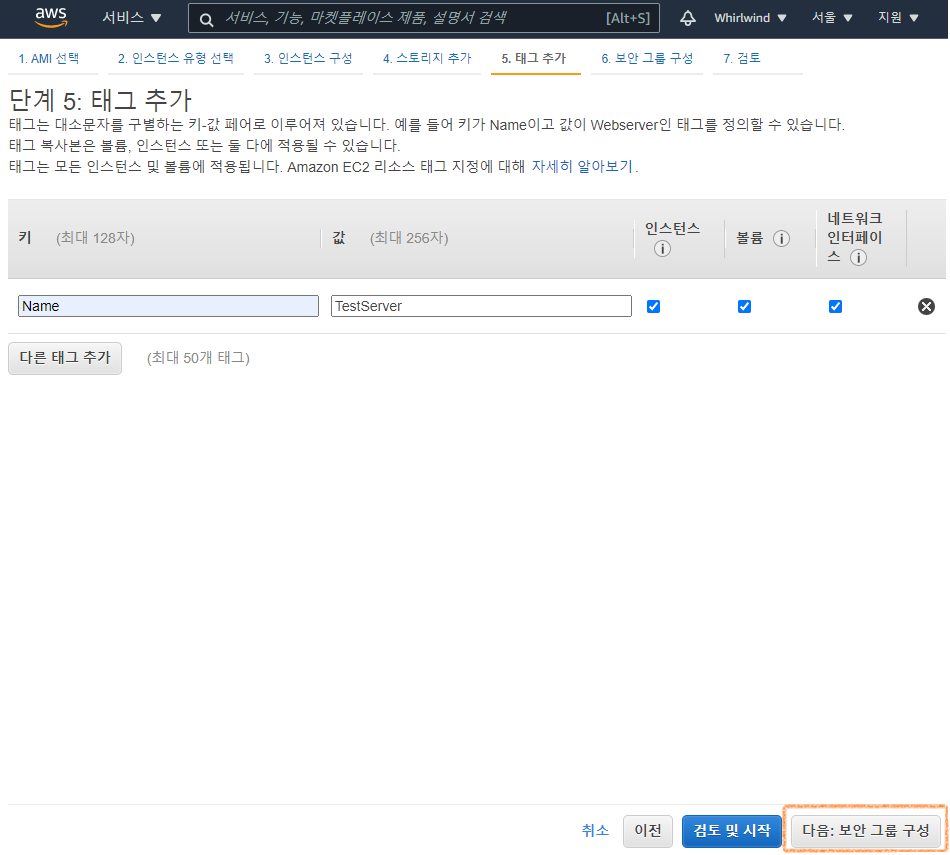
Task: Click the [Alt+S] shortcut hint
Action: pyautogui.click(x=628, y=18)
